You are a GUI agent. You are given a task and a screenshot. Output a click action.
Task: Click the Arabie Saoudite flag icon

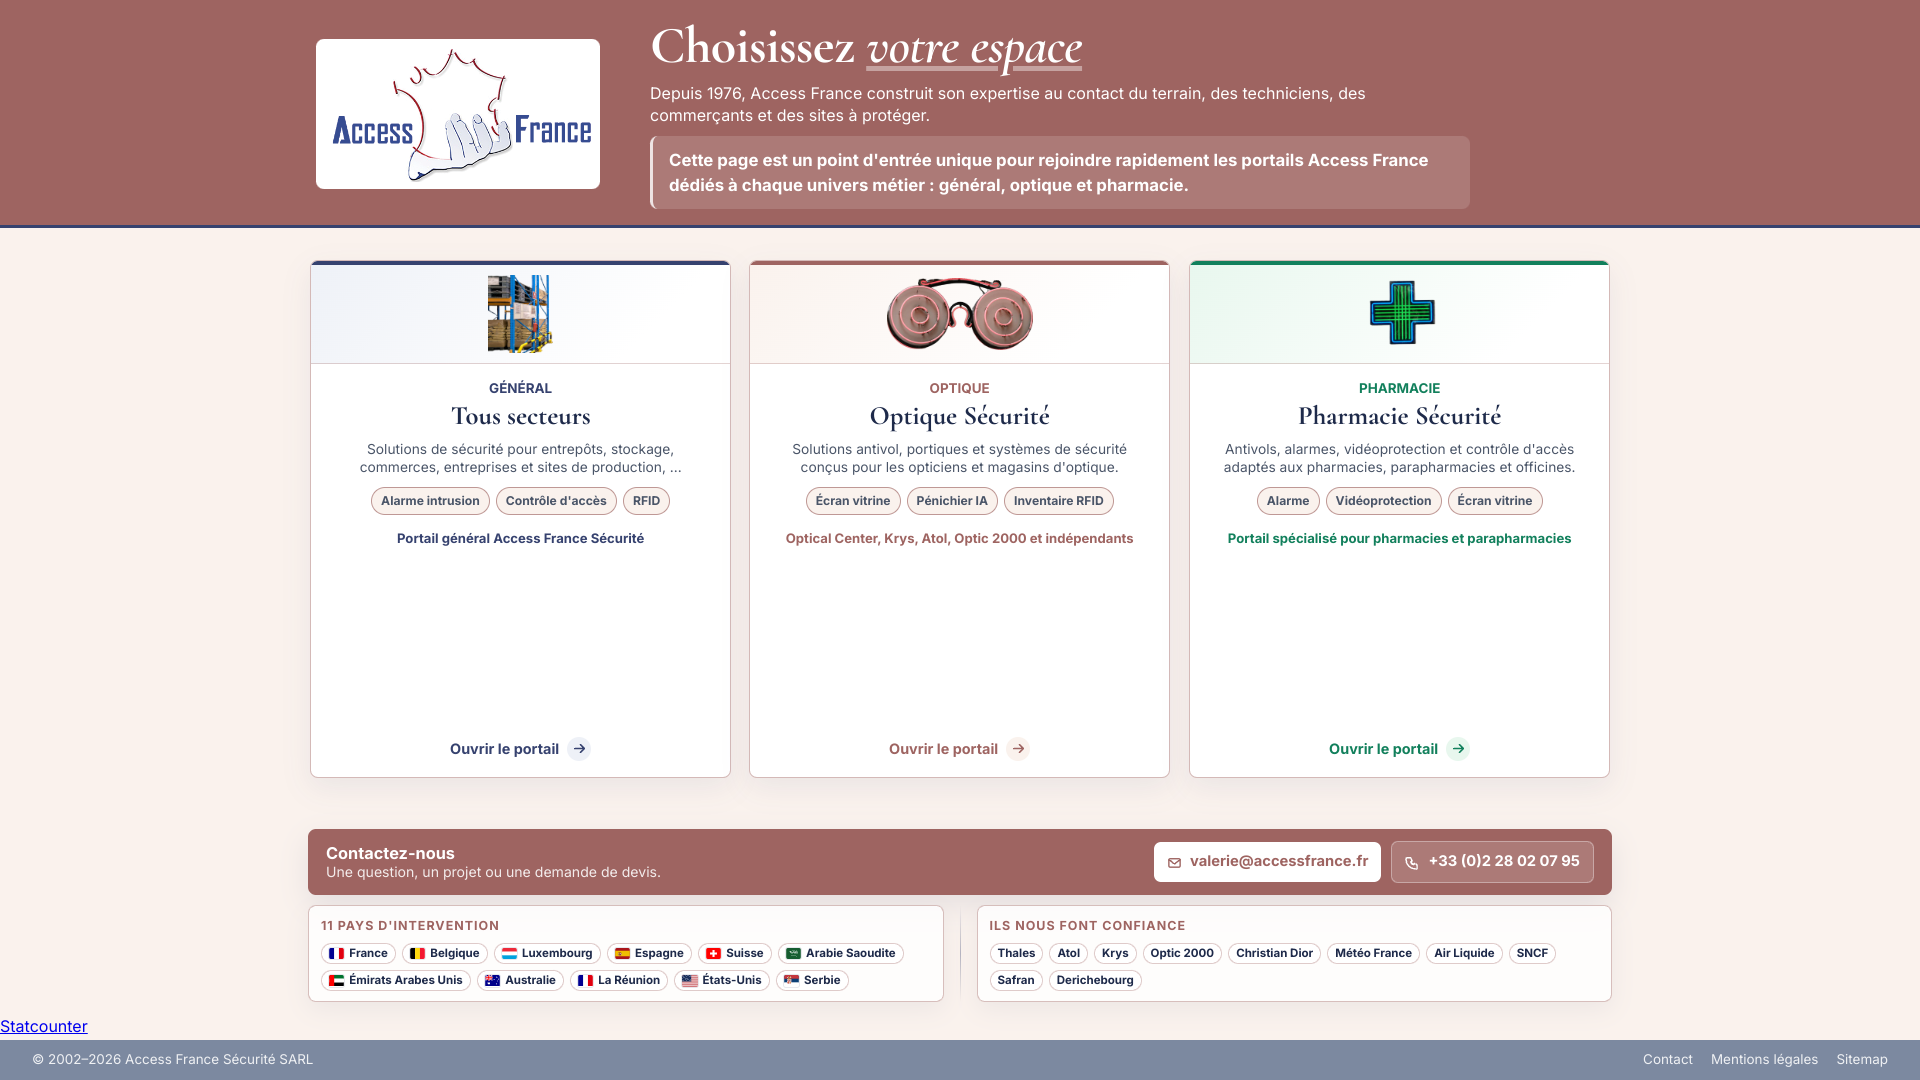point(794,954)
